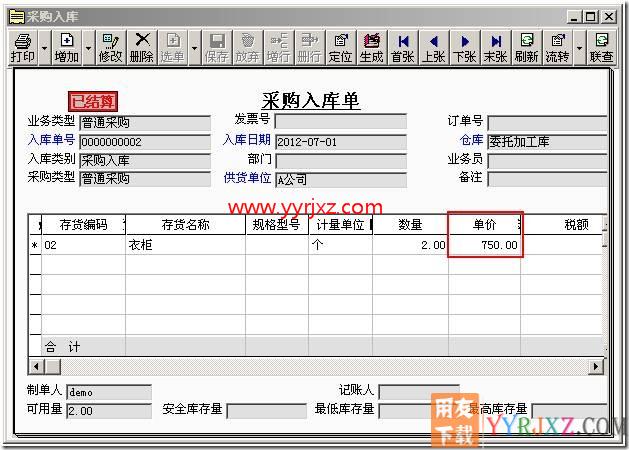629x450 pixels.
Task: Click the 数量 column header
Action: tap(410, 225)
